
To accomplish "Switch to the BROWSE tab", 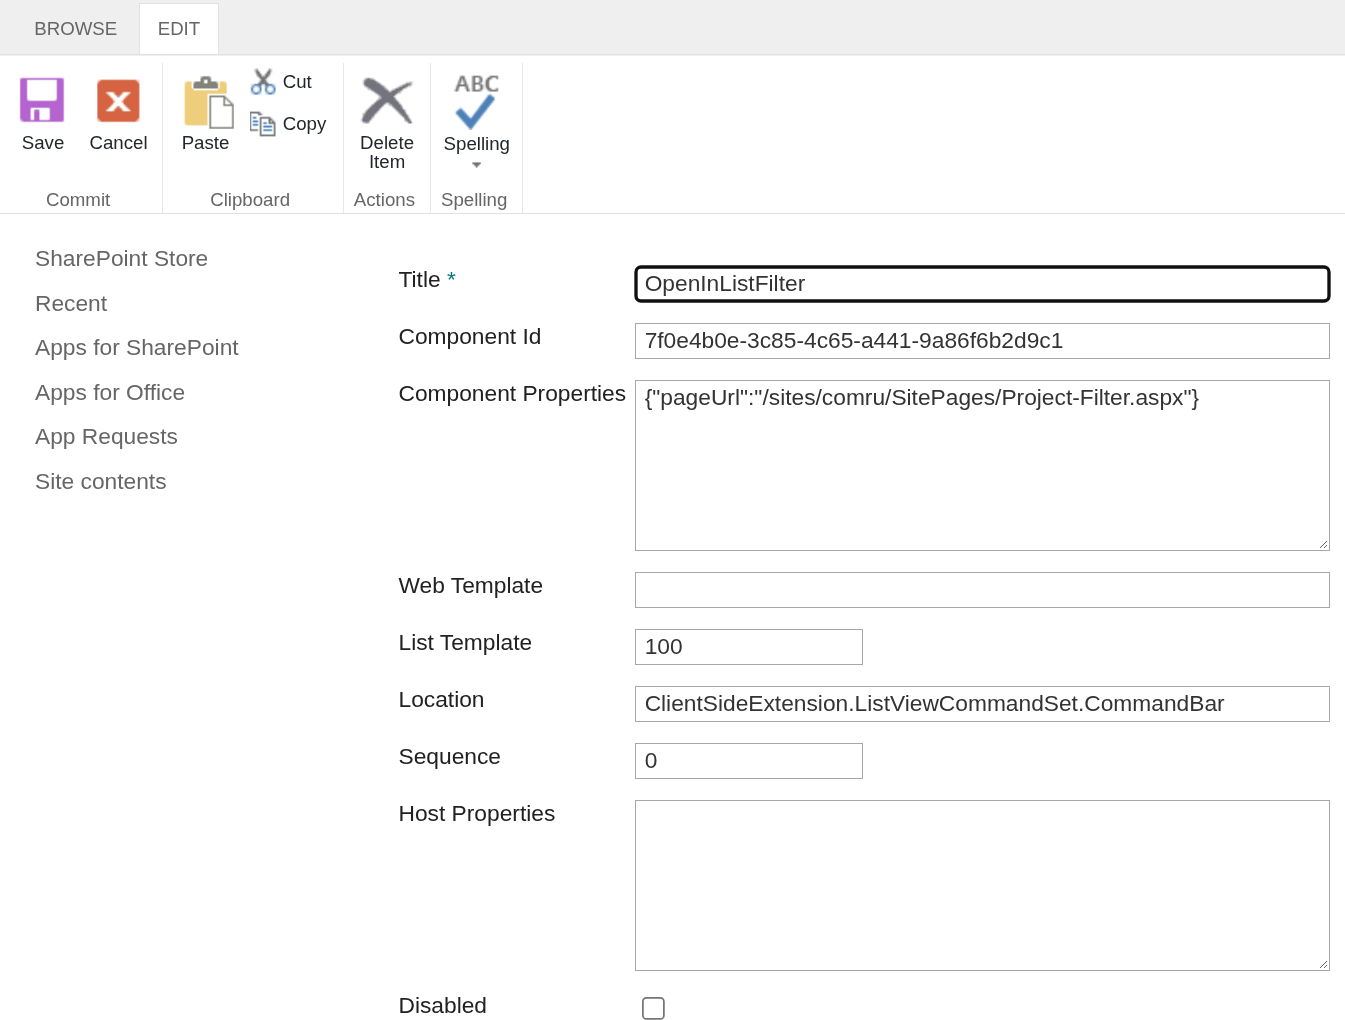I will pyautogui.click(x=76, y=29).
